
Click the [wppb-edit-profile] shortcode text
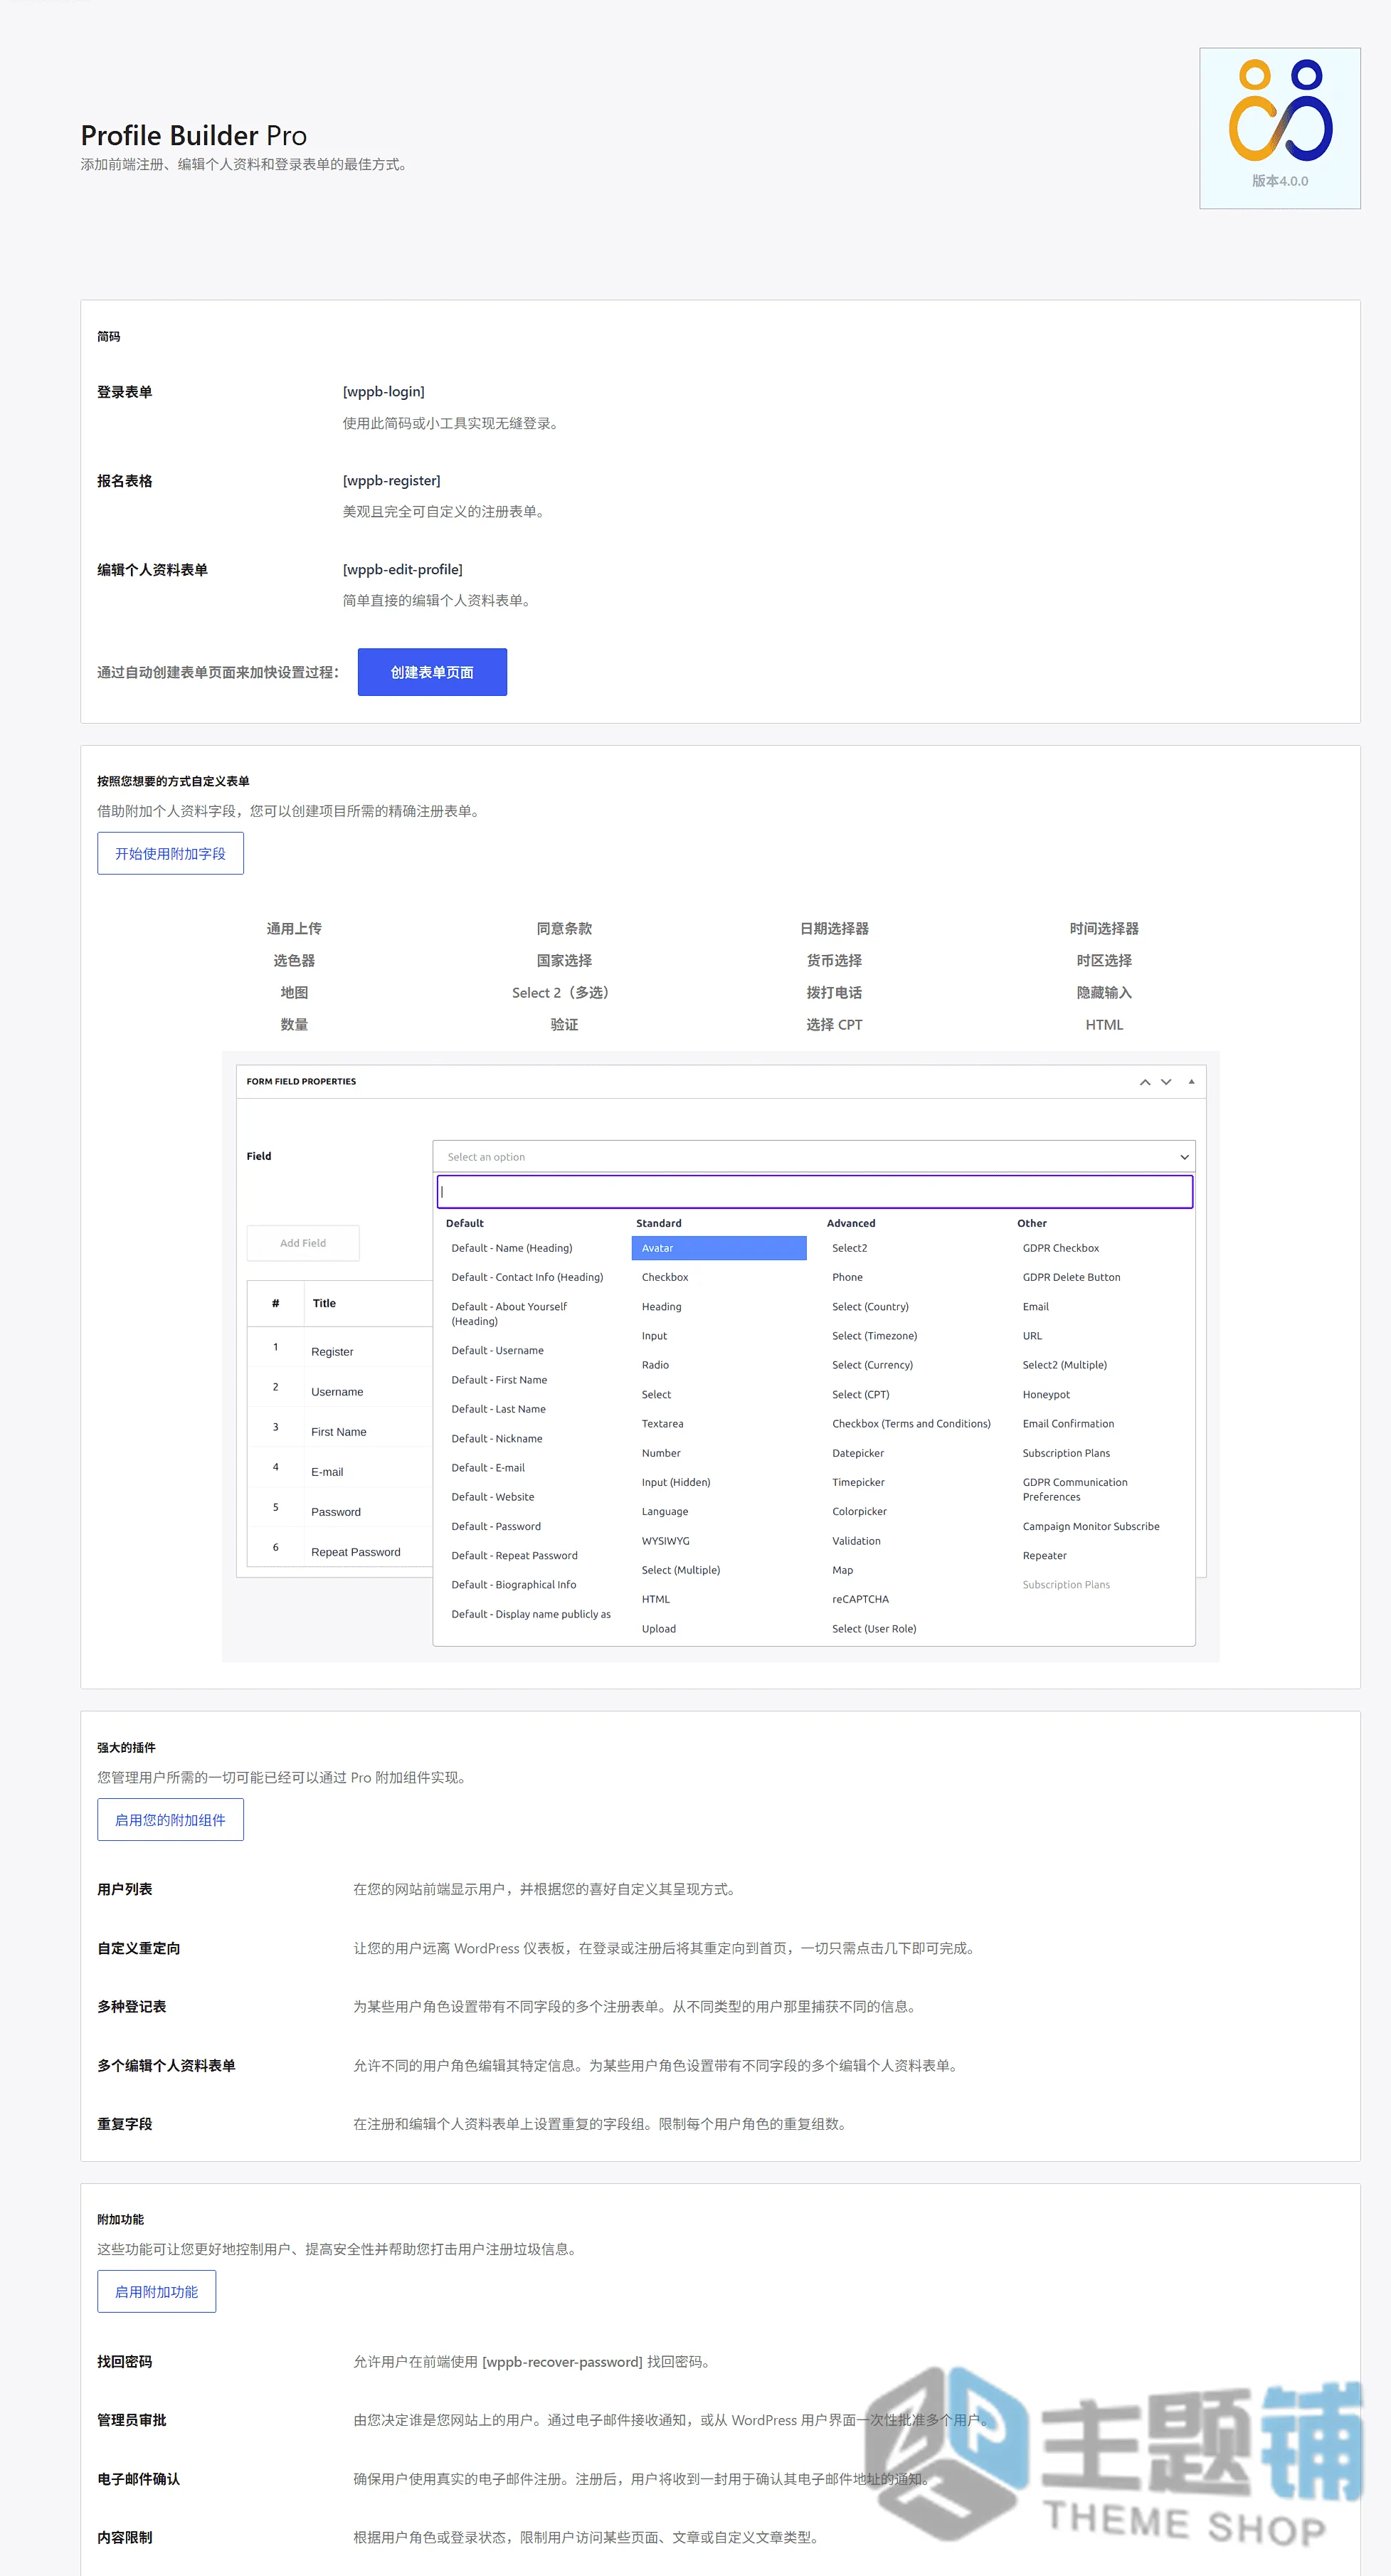click(402, 569)
